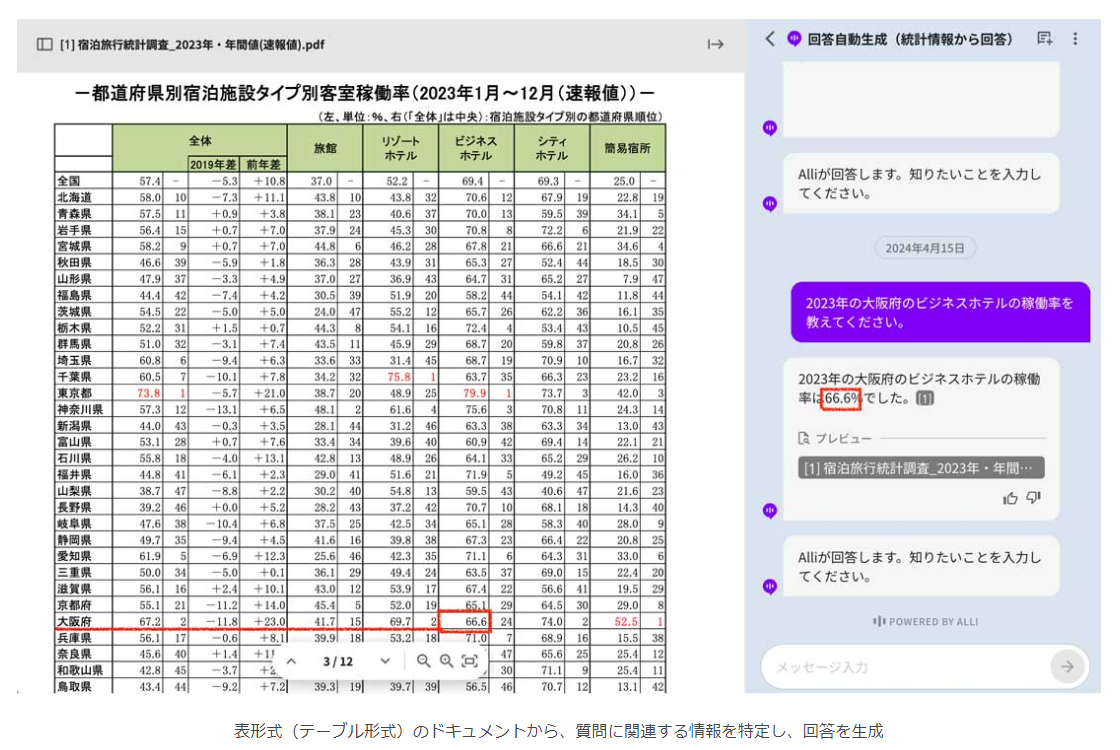
Task: Open the 宿泊旅行統計調査 source document preview
Action: point(920,468)
